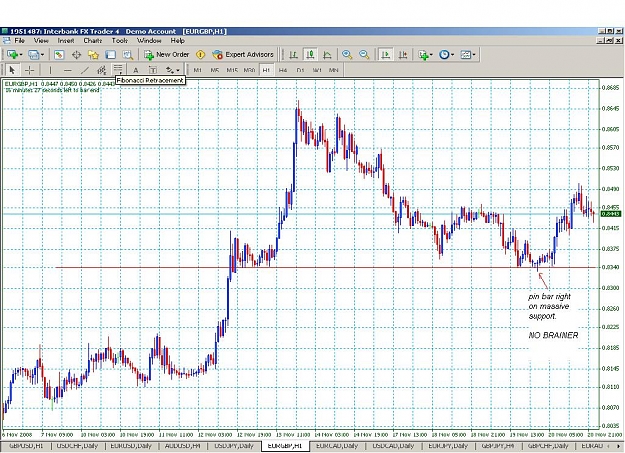Select the 'pin bar right on massive support' text

pyautogui.click(x=549, y=306)
